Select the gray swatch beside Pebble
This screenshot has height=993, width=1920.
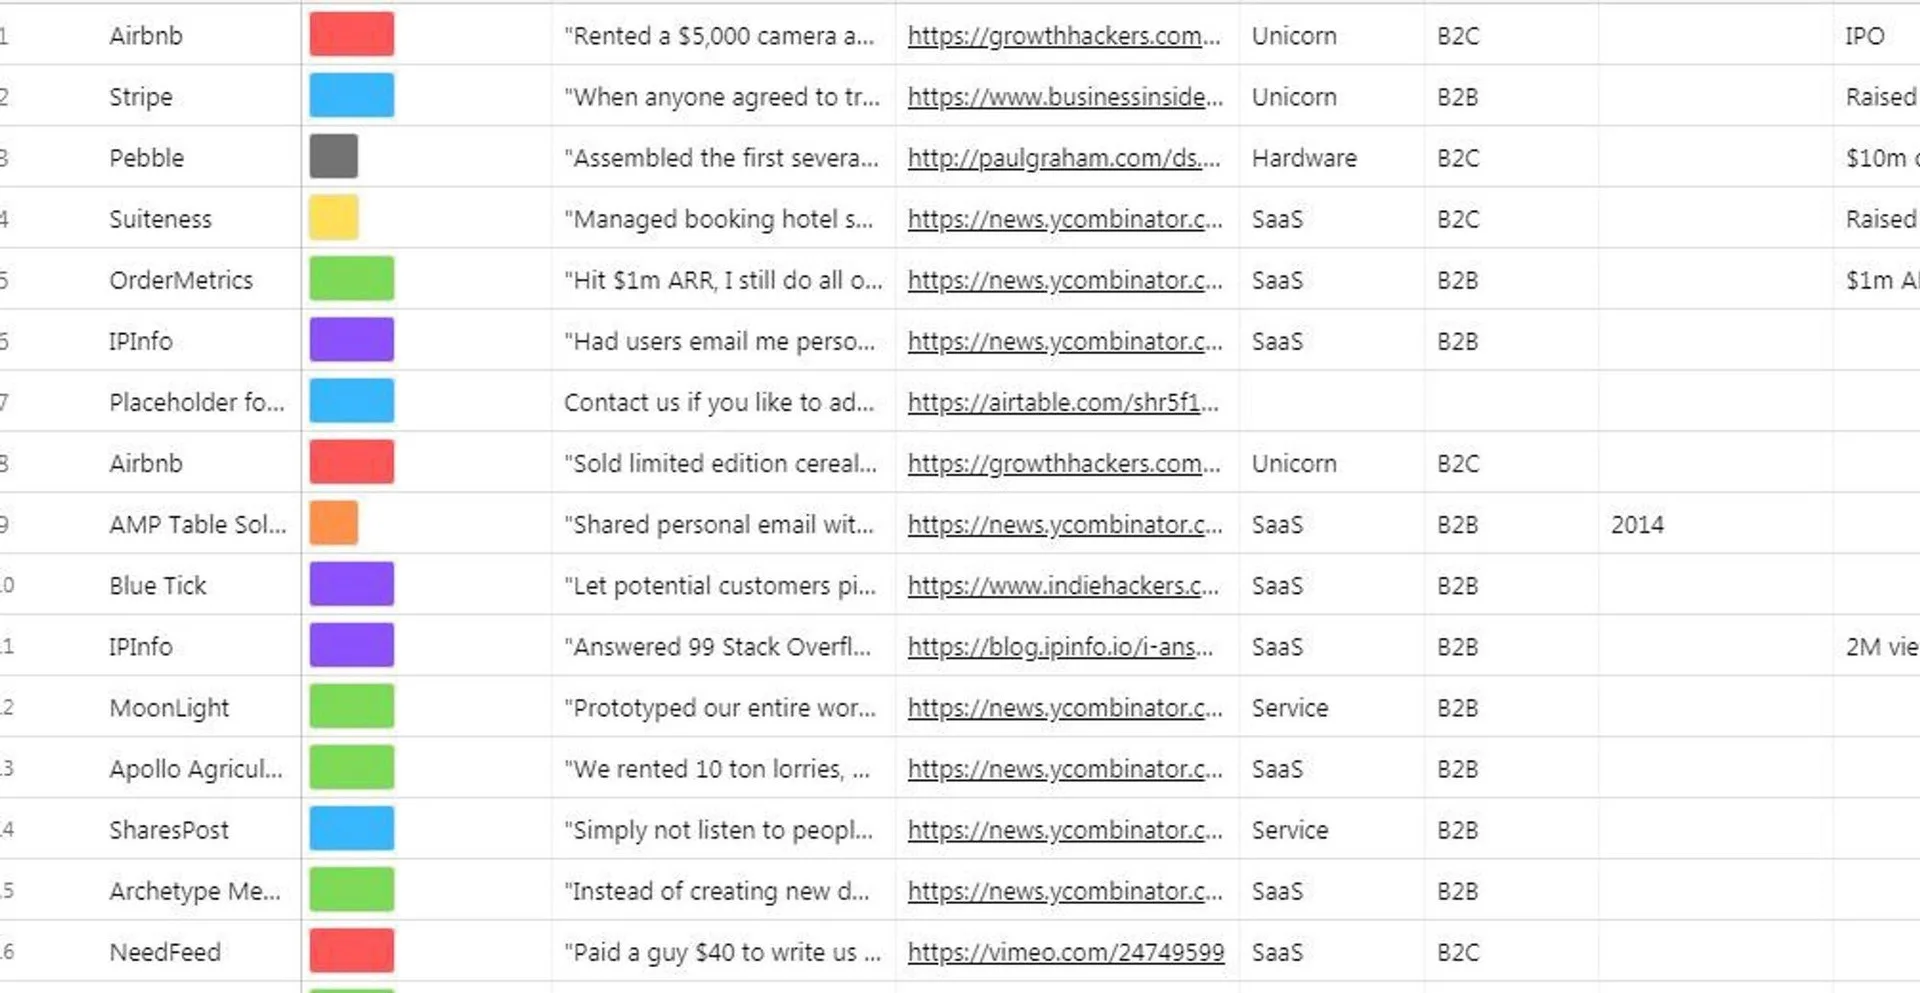click(333, 157)
